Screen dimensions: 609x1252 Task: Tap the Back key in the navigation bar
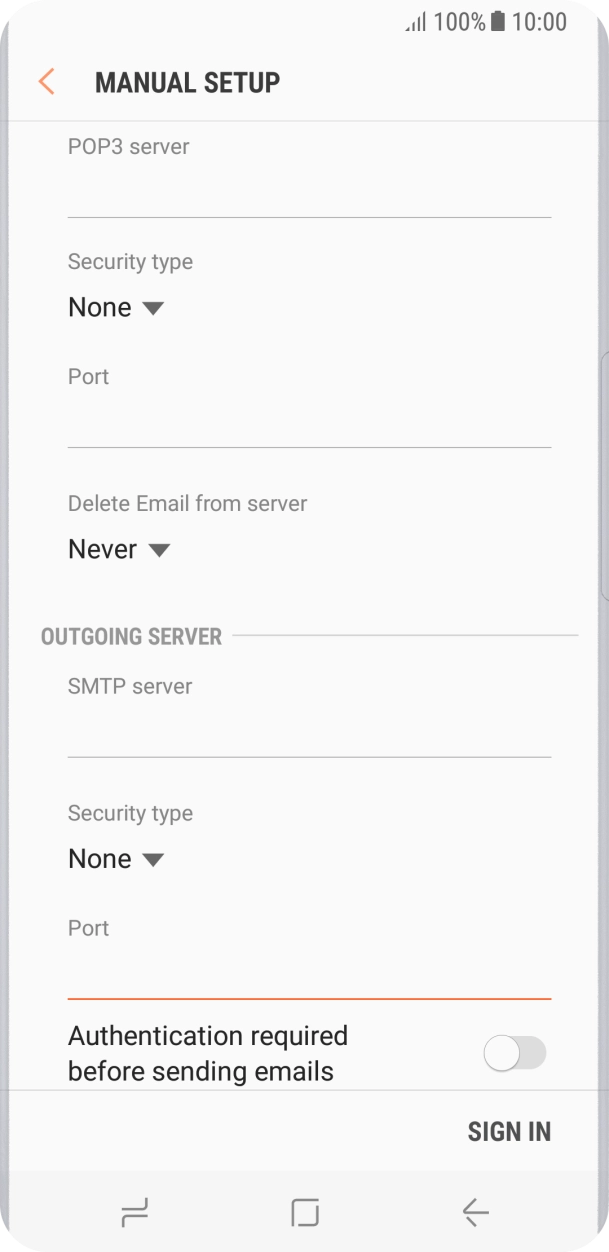[474, 1211]
